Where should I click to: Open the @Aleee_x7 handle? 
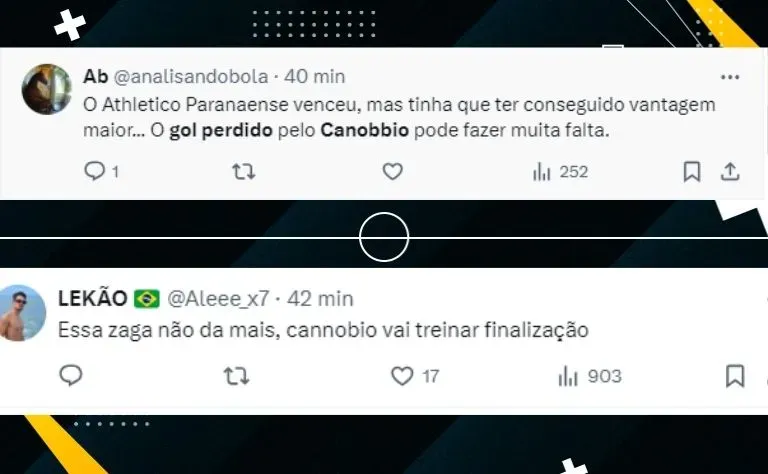click(218, 298)
